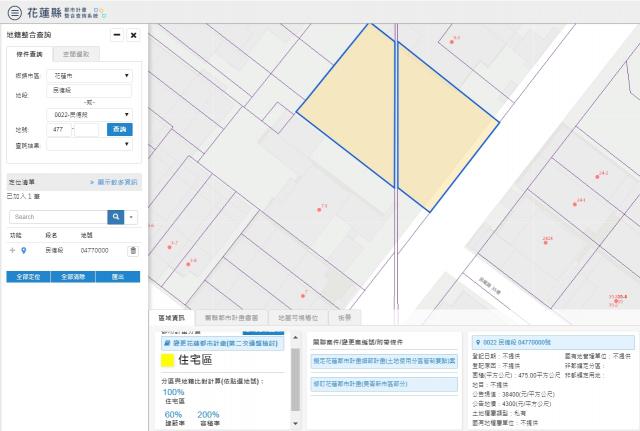Viewport: 640px width, 431px height.
Task: Open the hamburger main menu
Action: point(12,11)
